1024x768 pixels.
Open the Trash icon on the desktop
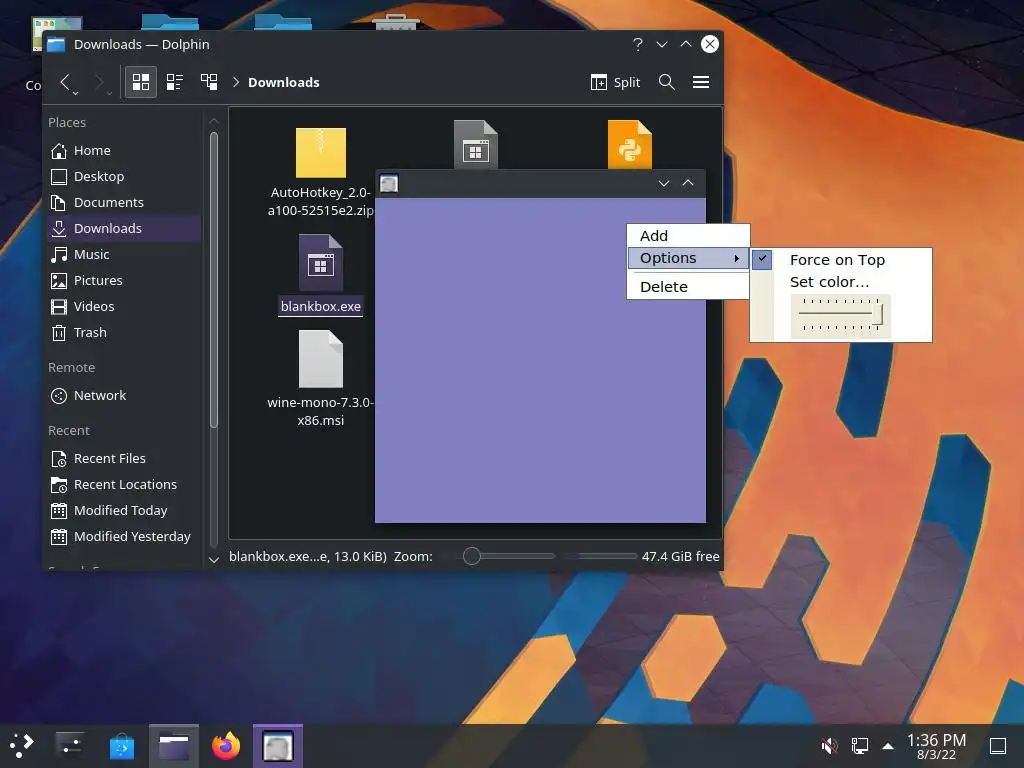[x=396, y=22]
